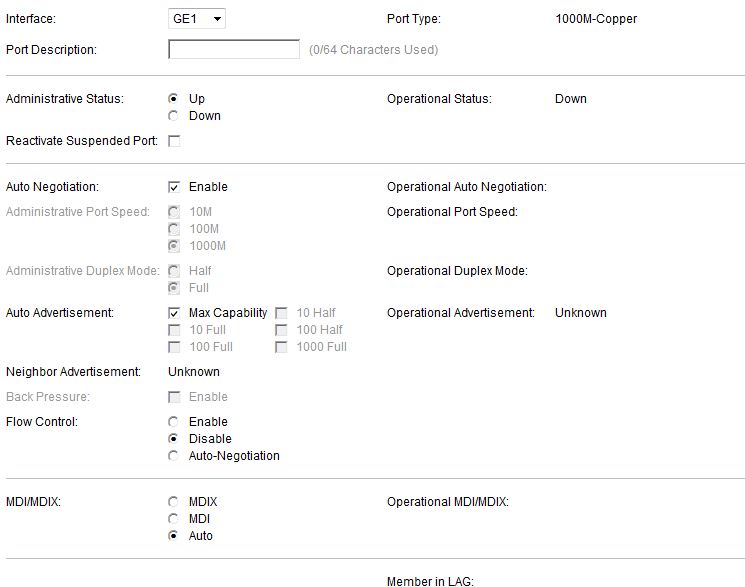Select MDI mode
Viewport: 745px width, 587px height.
pyautogui.click(x=173, y=519)
